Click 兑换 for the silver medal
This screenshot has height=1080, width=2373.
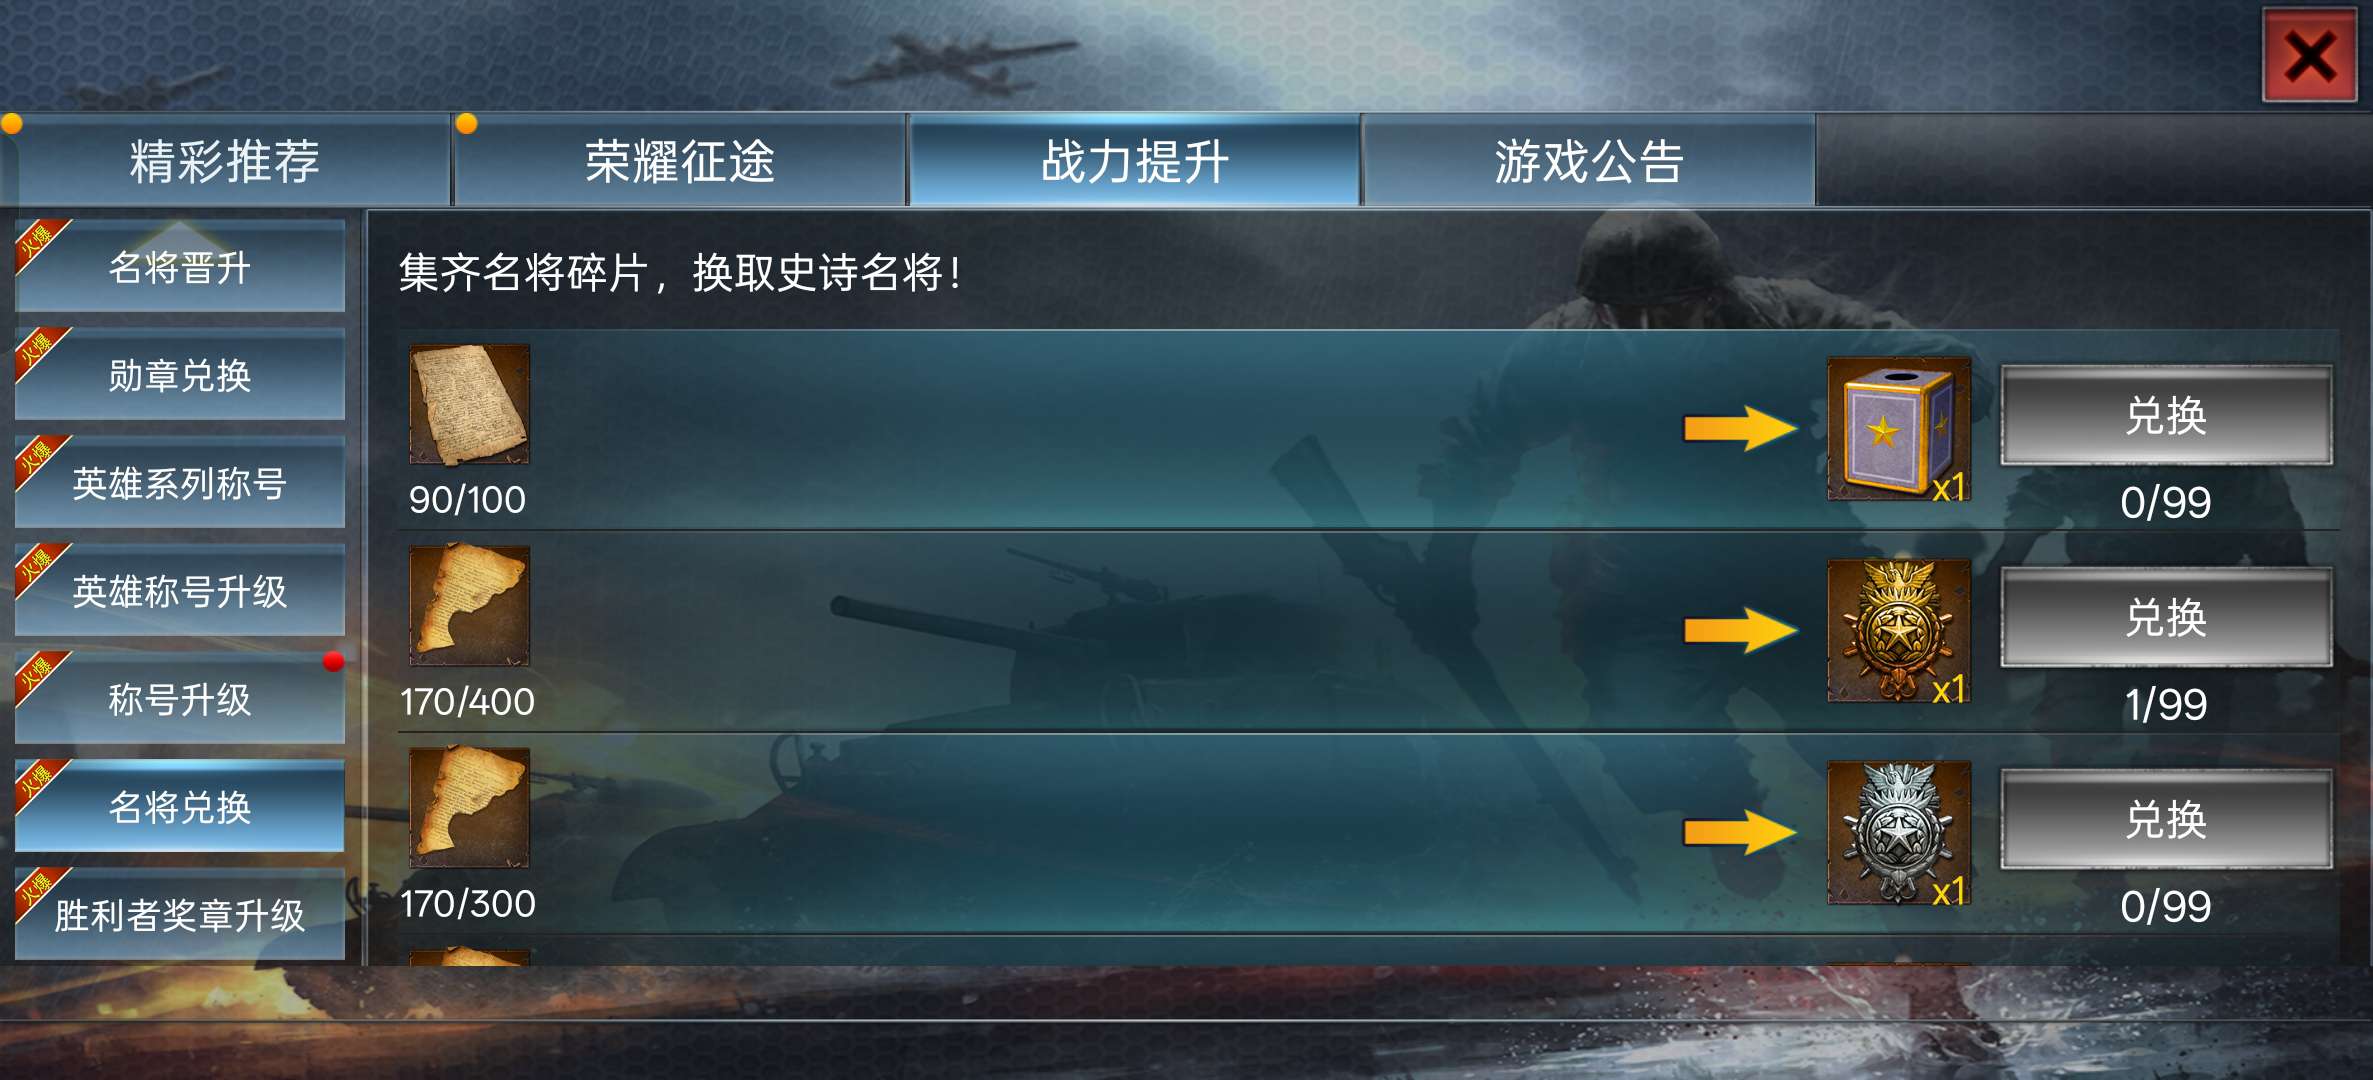point(2166,819)
